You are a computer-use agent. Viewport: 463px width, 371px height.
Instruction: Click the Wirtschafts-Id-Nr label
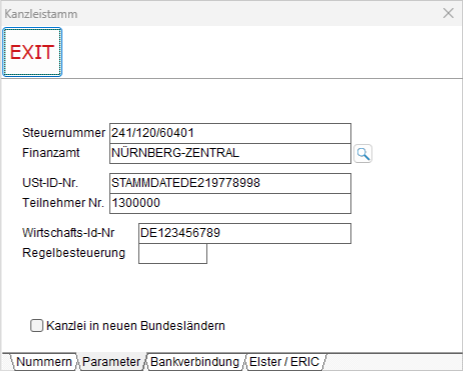[x=68, y=233]
